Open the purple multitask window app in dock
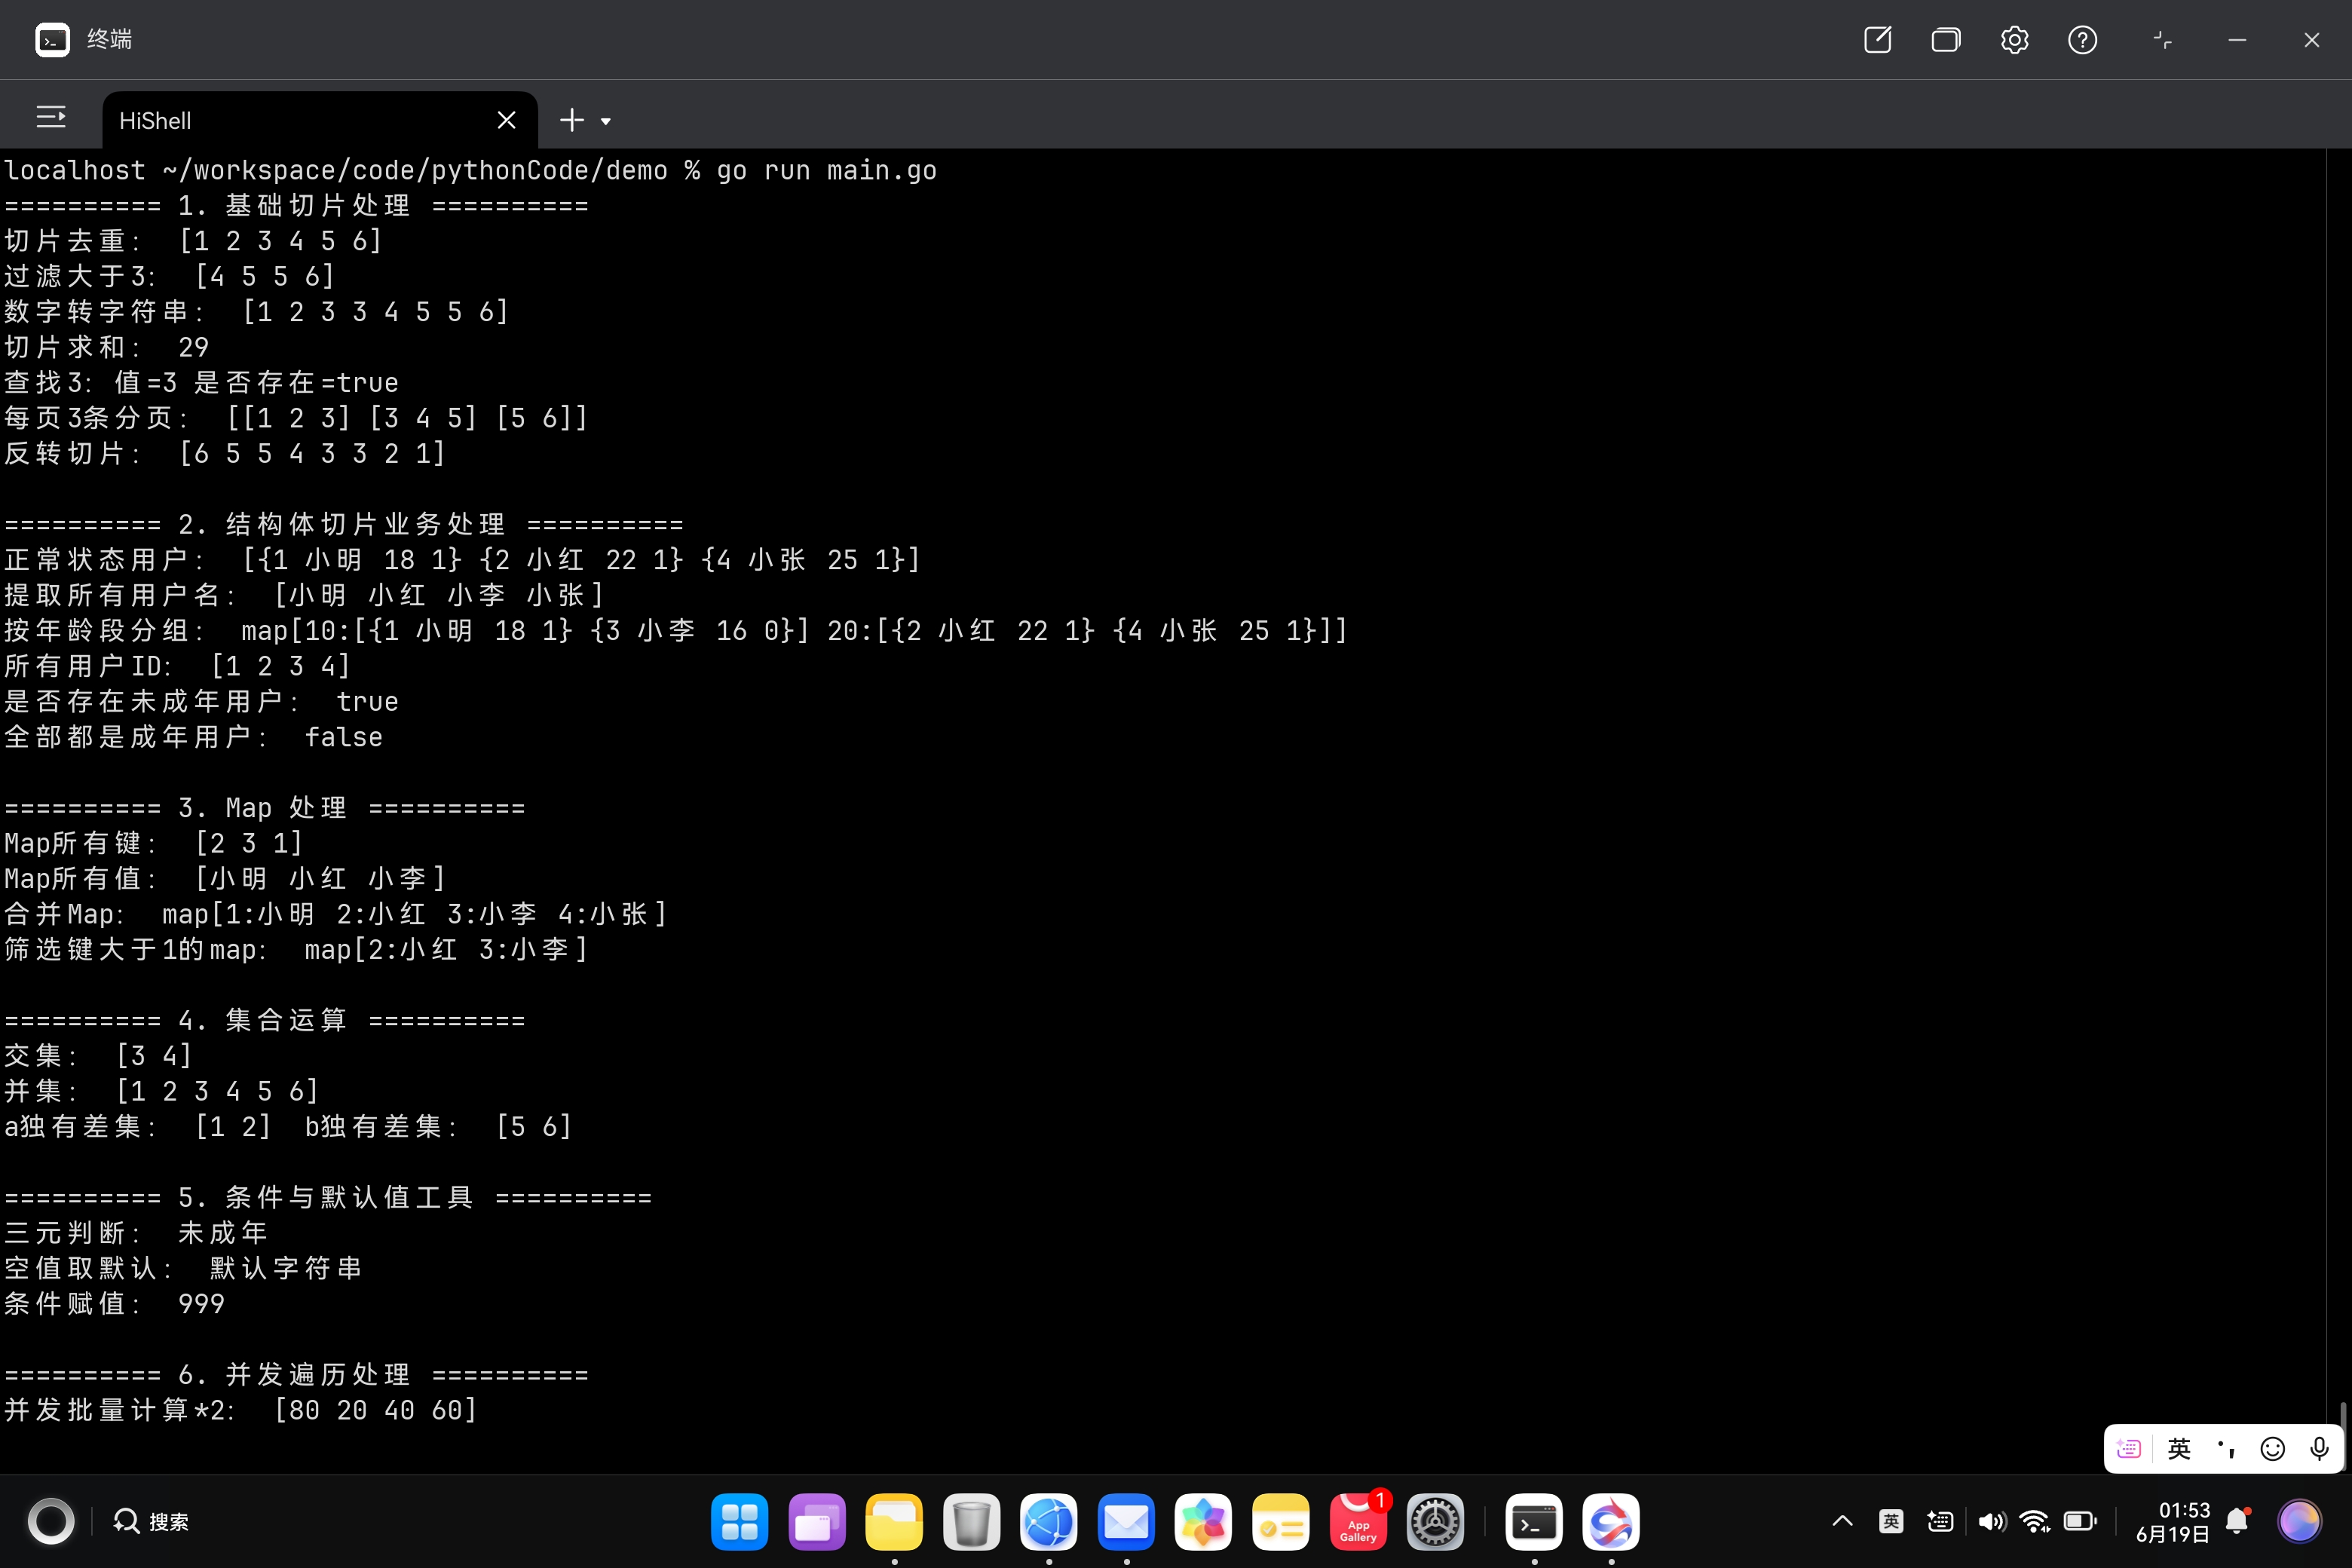 pyautogui.click(x=816, y=1521)
